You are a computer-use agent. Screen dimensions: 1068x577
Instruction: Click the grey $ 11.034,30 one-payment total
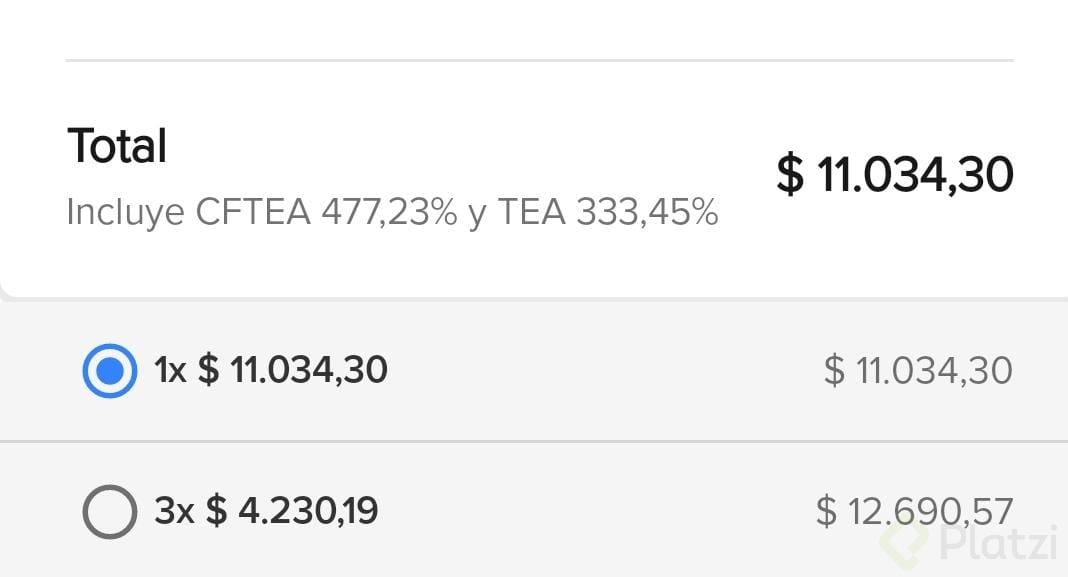918,371
